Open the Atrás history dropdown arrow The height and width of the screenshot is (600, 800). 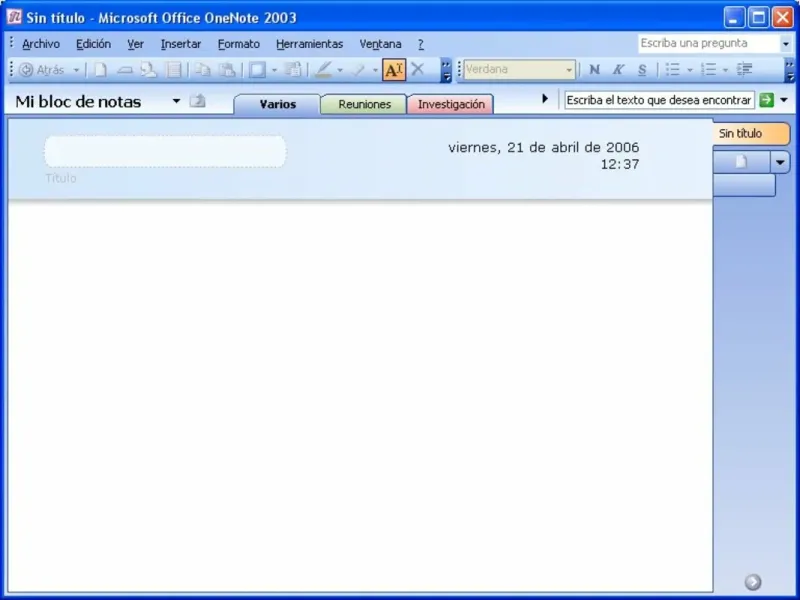[76, 70]
